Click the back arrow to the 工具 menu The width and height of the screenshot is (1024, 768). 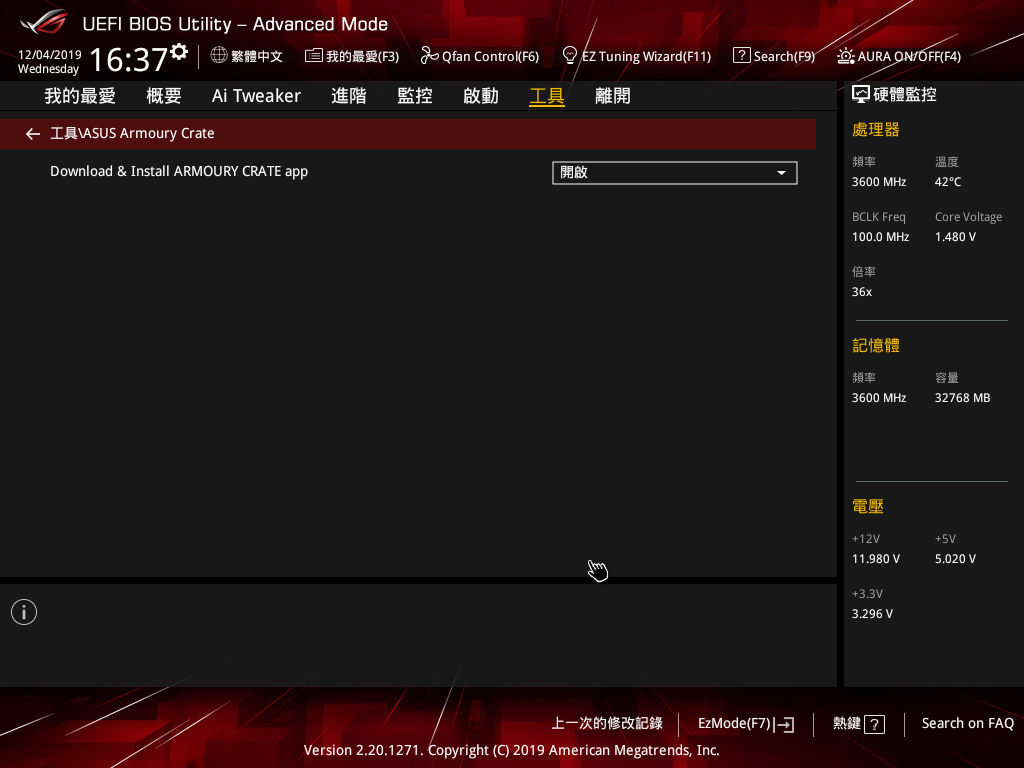click(33, 134)
